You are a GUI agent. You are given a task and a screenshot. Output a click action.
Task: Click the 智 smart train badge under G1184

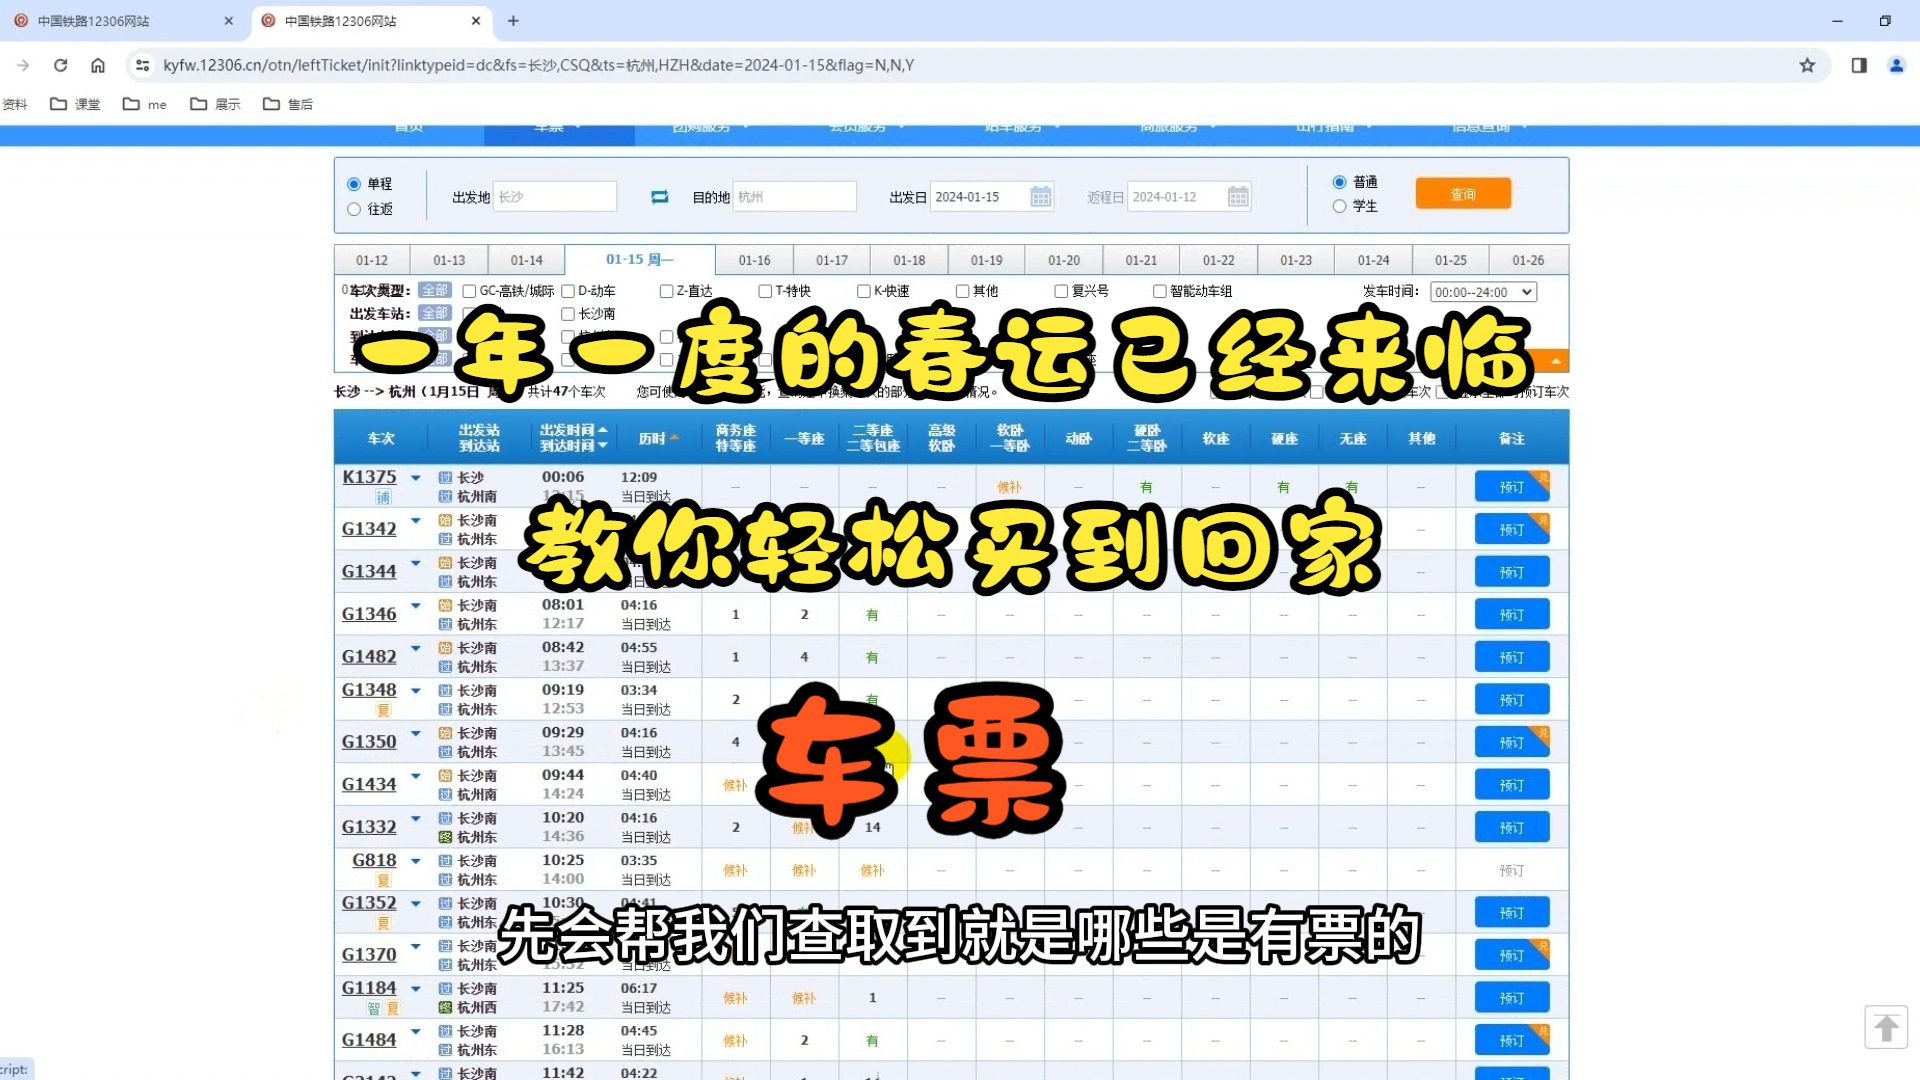(373, 1008)
